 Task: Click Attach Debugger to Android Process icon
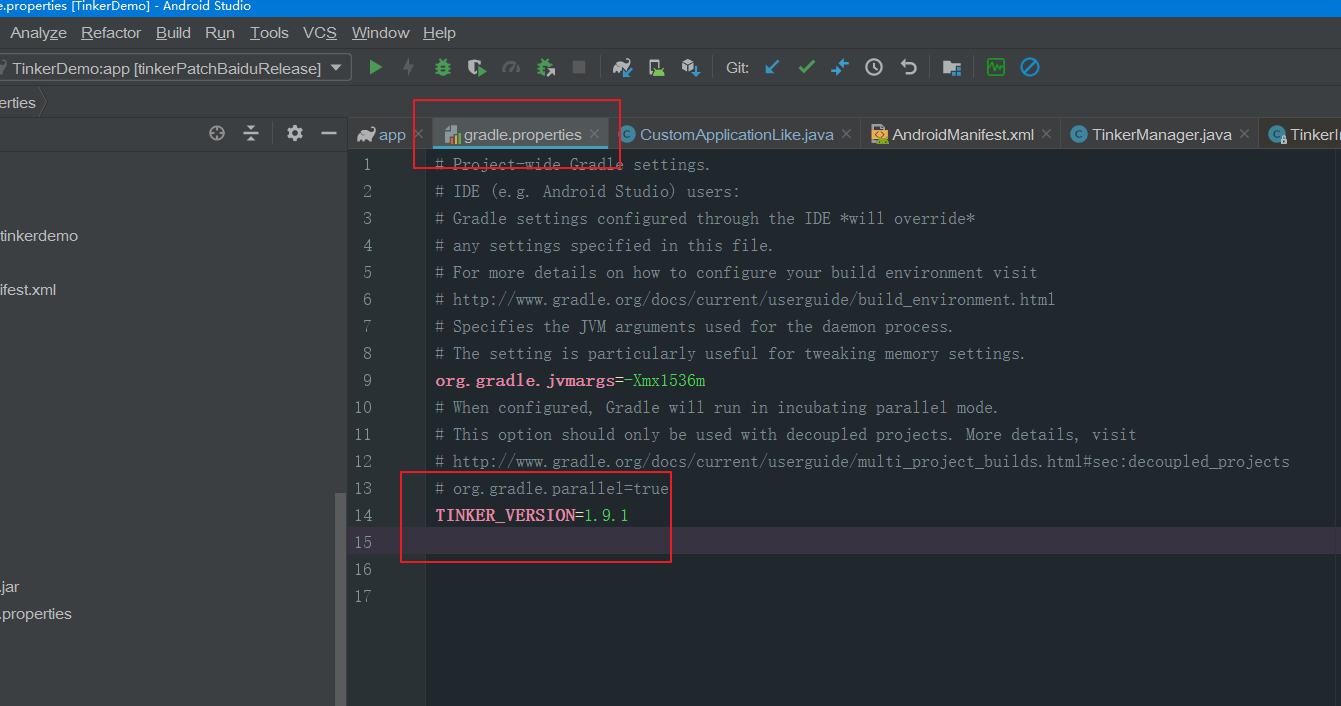pos(546,68)
